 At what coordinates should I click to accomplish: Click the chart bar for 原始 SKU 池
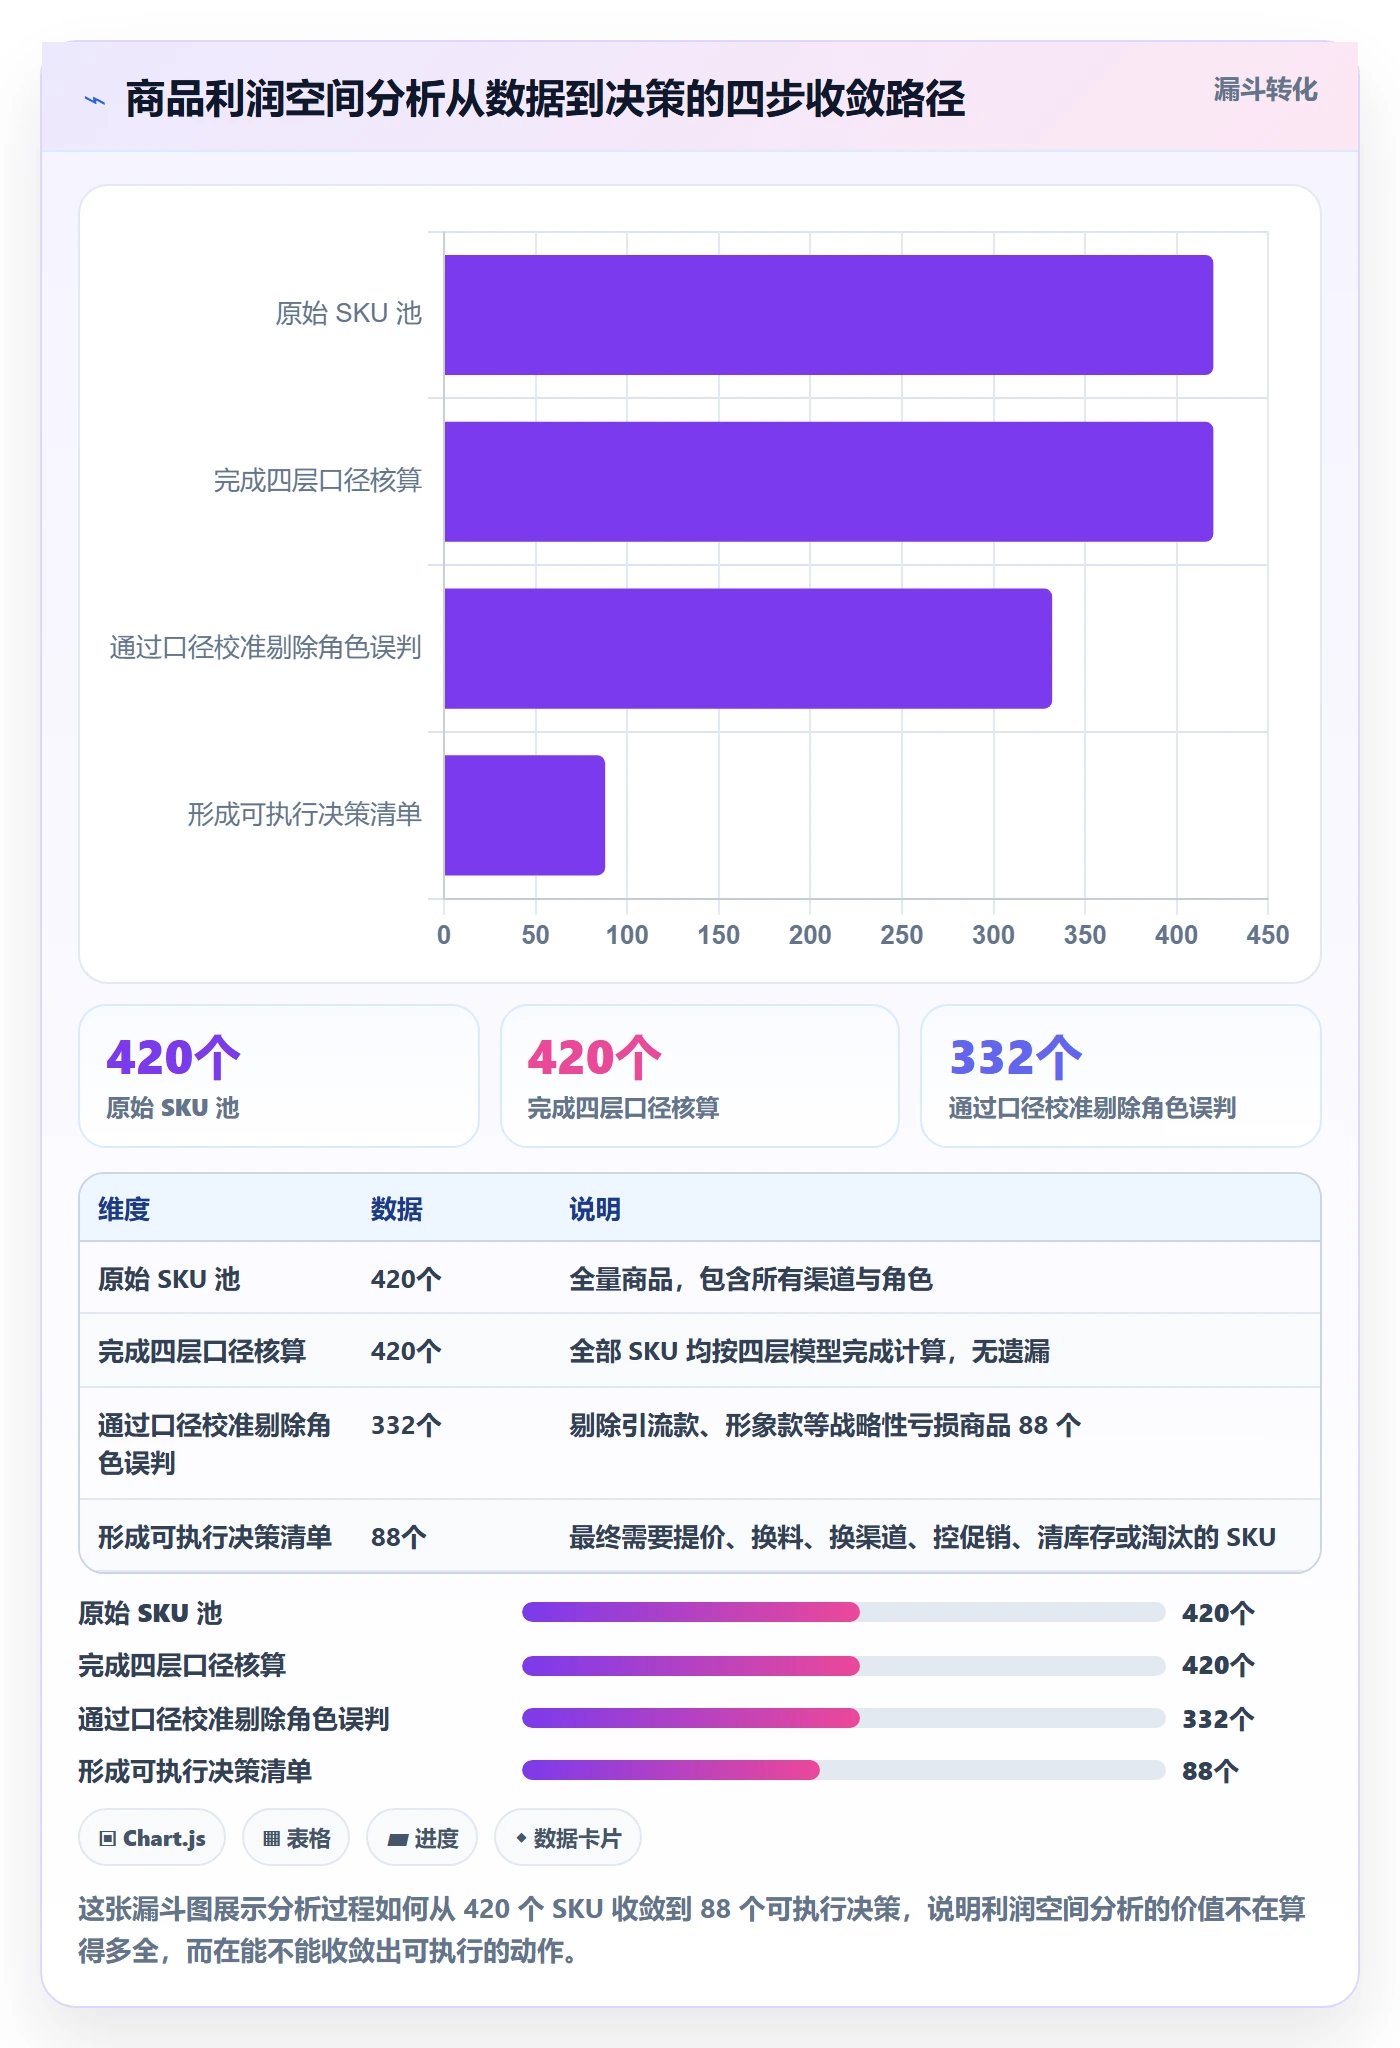point(828,315)
